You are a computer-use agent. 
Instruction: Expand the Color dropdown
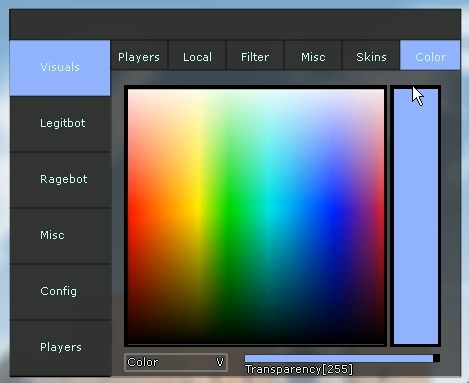pos(176,362)
